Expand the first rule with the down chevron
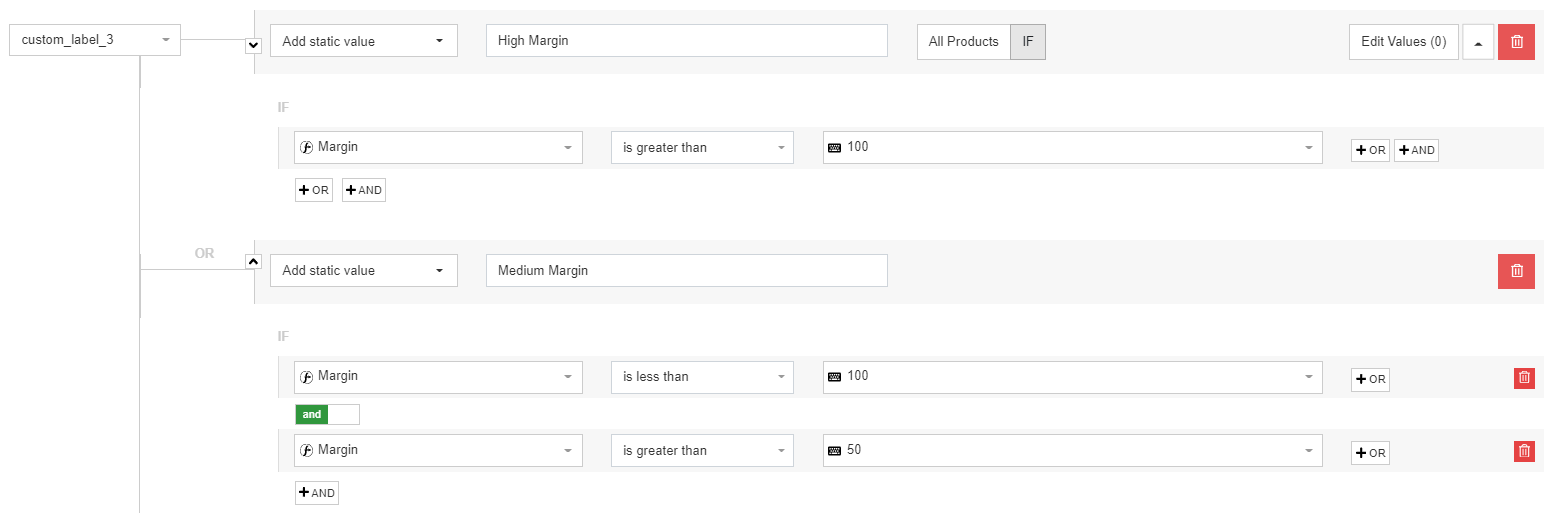This screenshot has height=513, width=1544. pyautogui.click(x=253, y=46)
